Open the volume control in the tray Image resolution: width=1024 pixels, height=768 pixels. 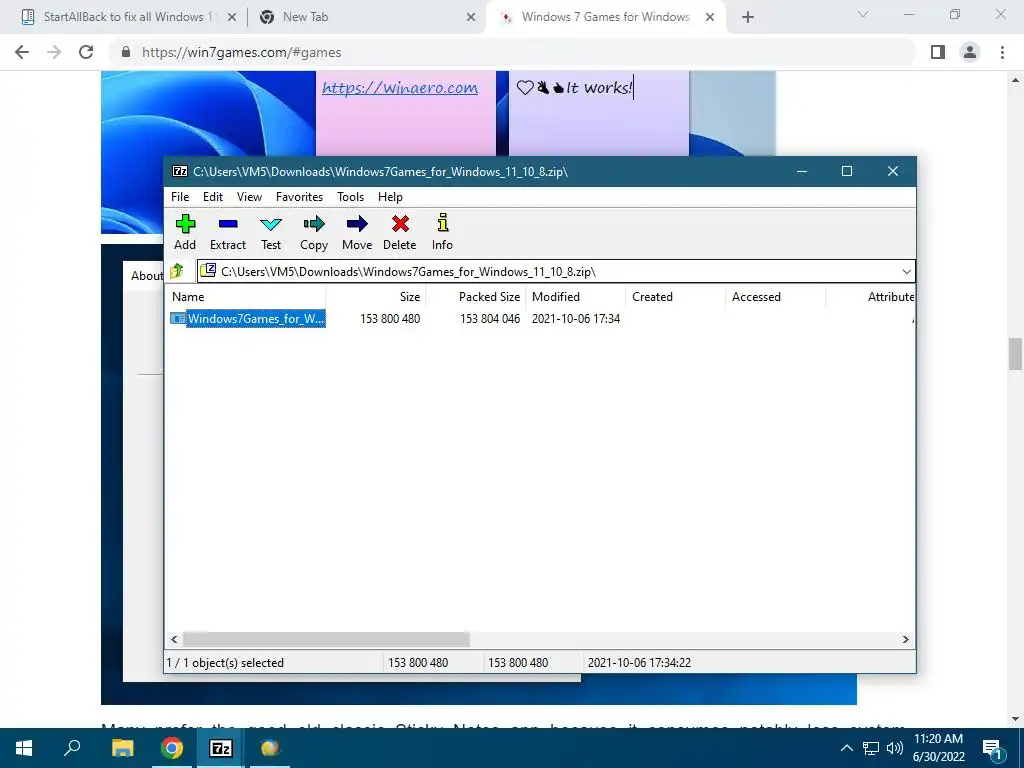[x=895, y=748]
